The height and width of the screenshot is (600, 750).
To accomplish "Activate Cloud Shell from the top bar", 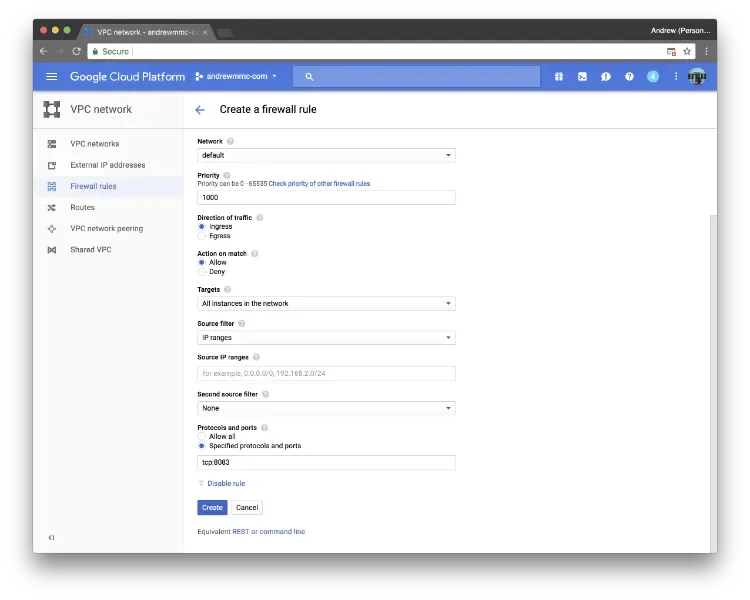I will click(x=582, y=76).
